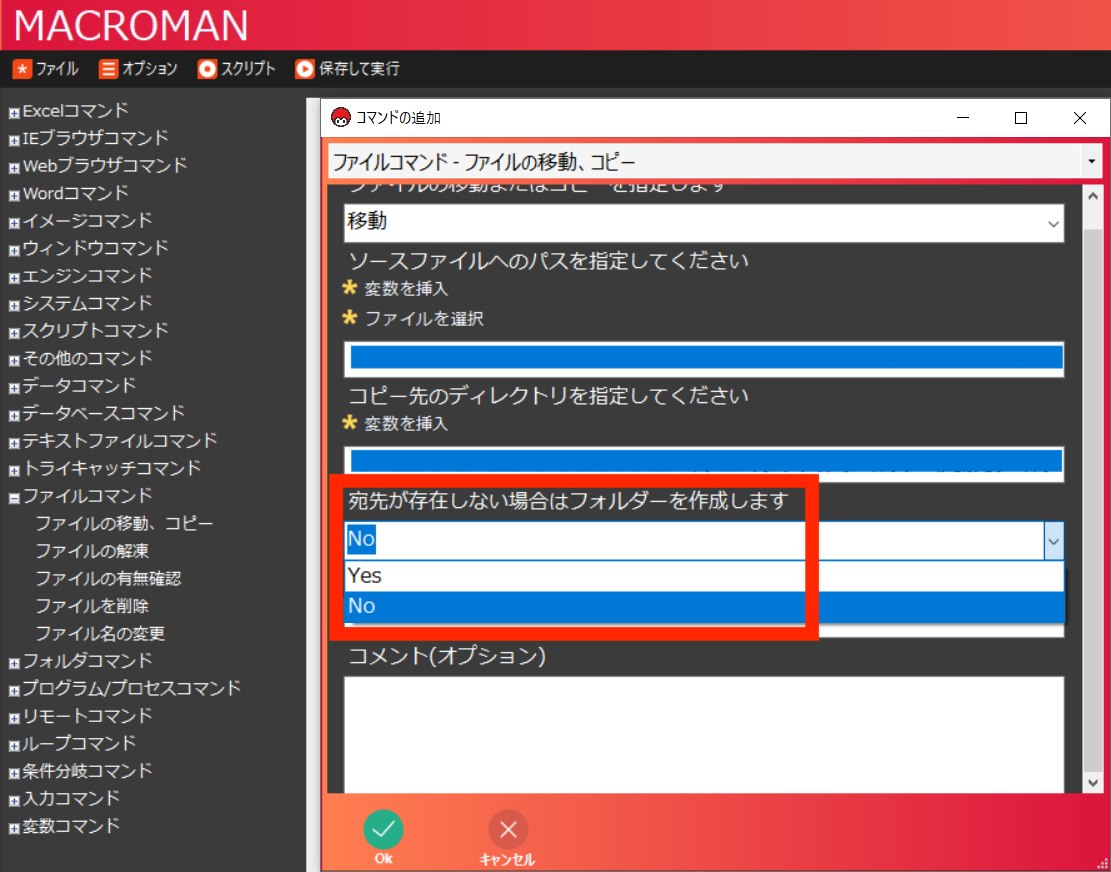Open the オプション menu
The height and width of the screenshot is (872, 1111).
click(x=138, y=69)
